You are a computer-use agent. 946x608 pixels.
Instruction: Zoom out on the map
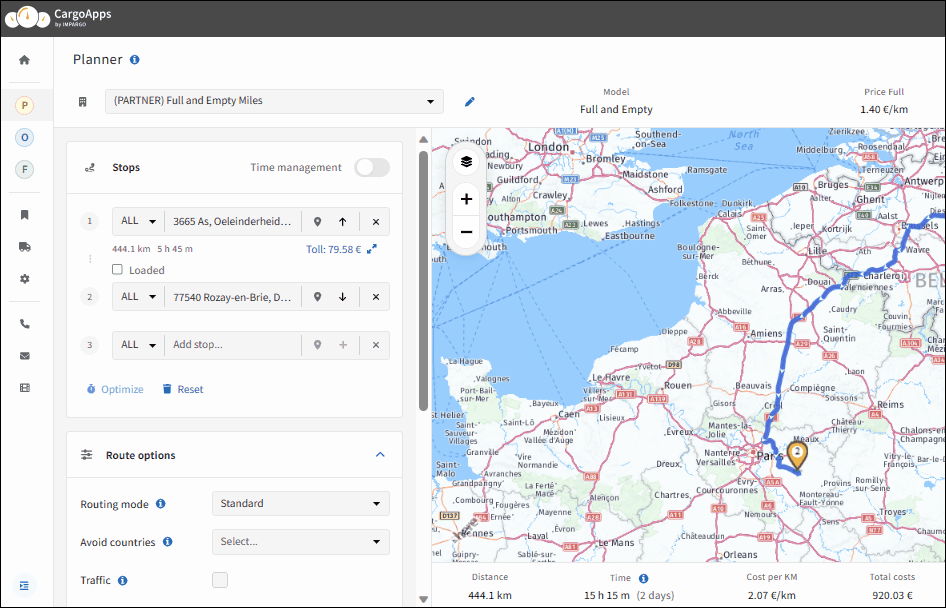(x=466, y=232)
